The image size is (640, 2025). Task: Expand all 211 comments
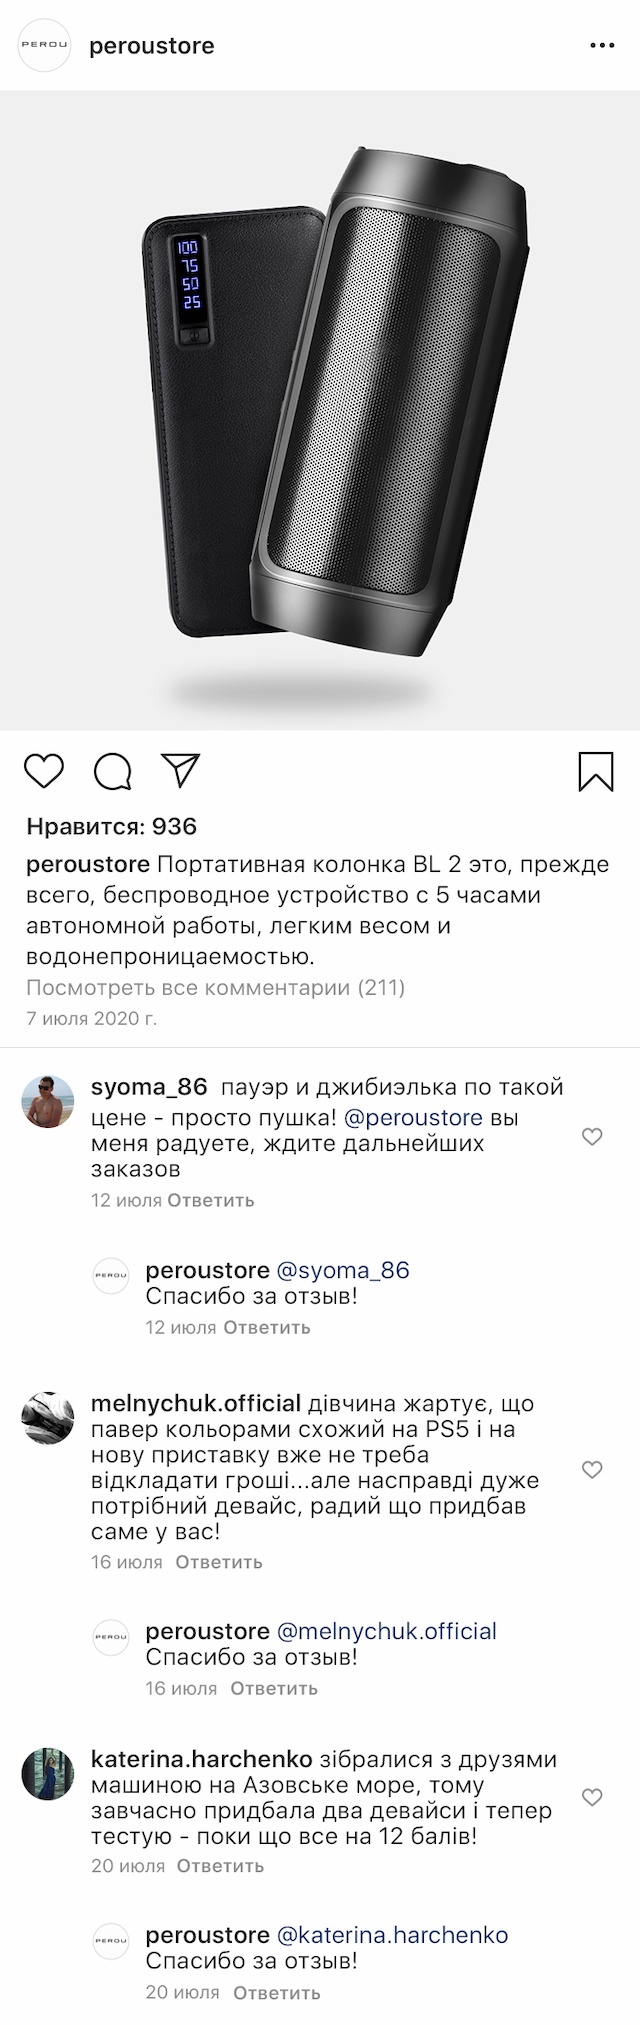click(x=215, y=988)
